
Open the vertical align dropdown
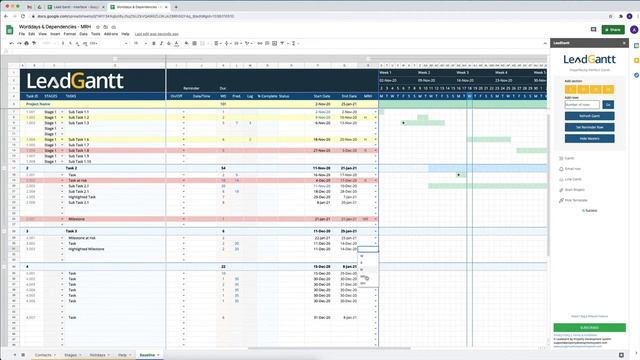click(x=227, y=43)
